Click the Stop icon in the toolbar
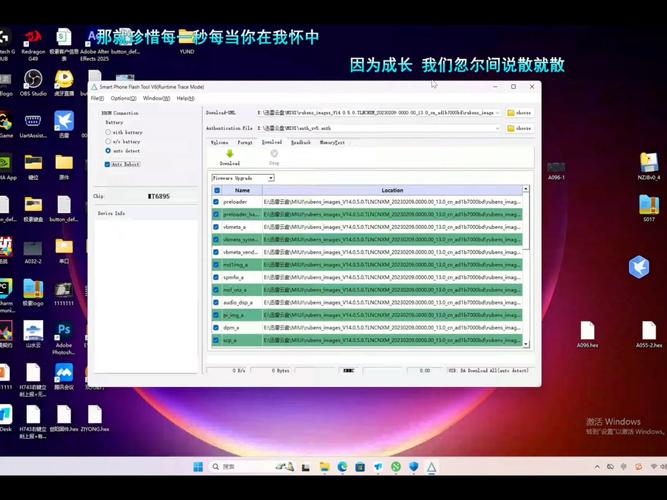667x500 pixels. coord(274,154)
